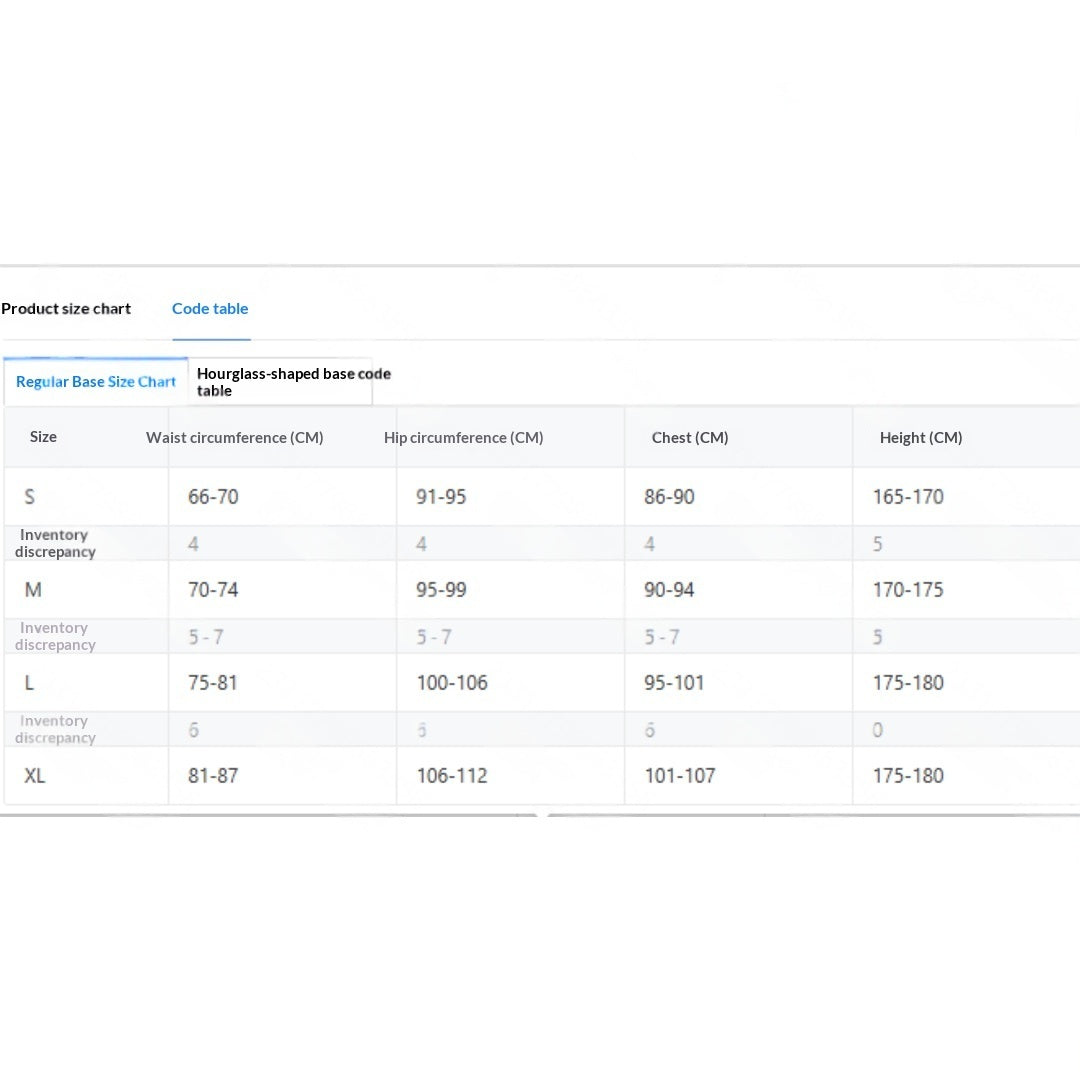1080x1080 pixels.
Task: Switch to the Code table tab
Action: coord(210,309)
